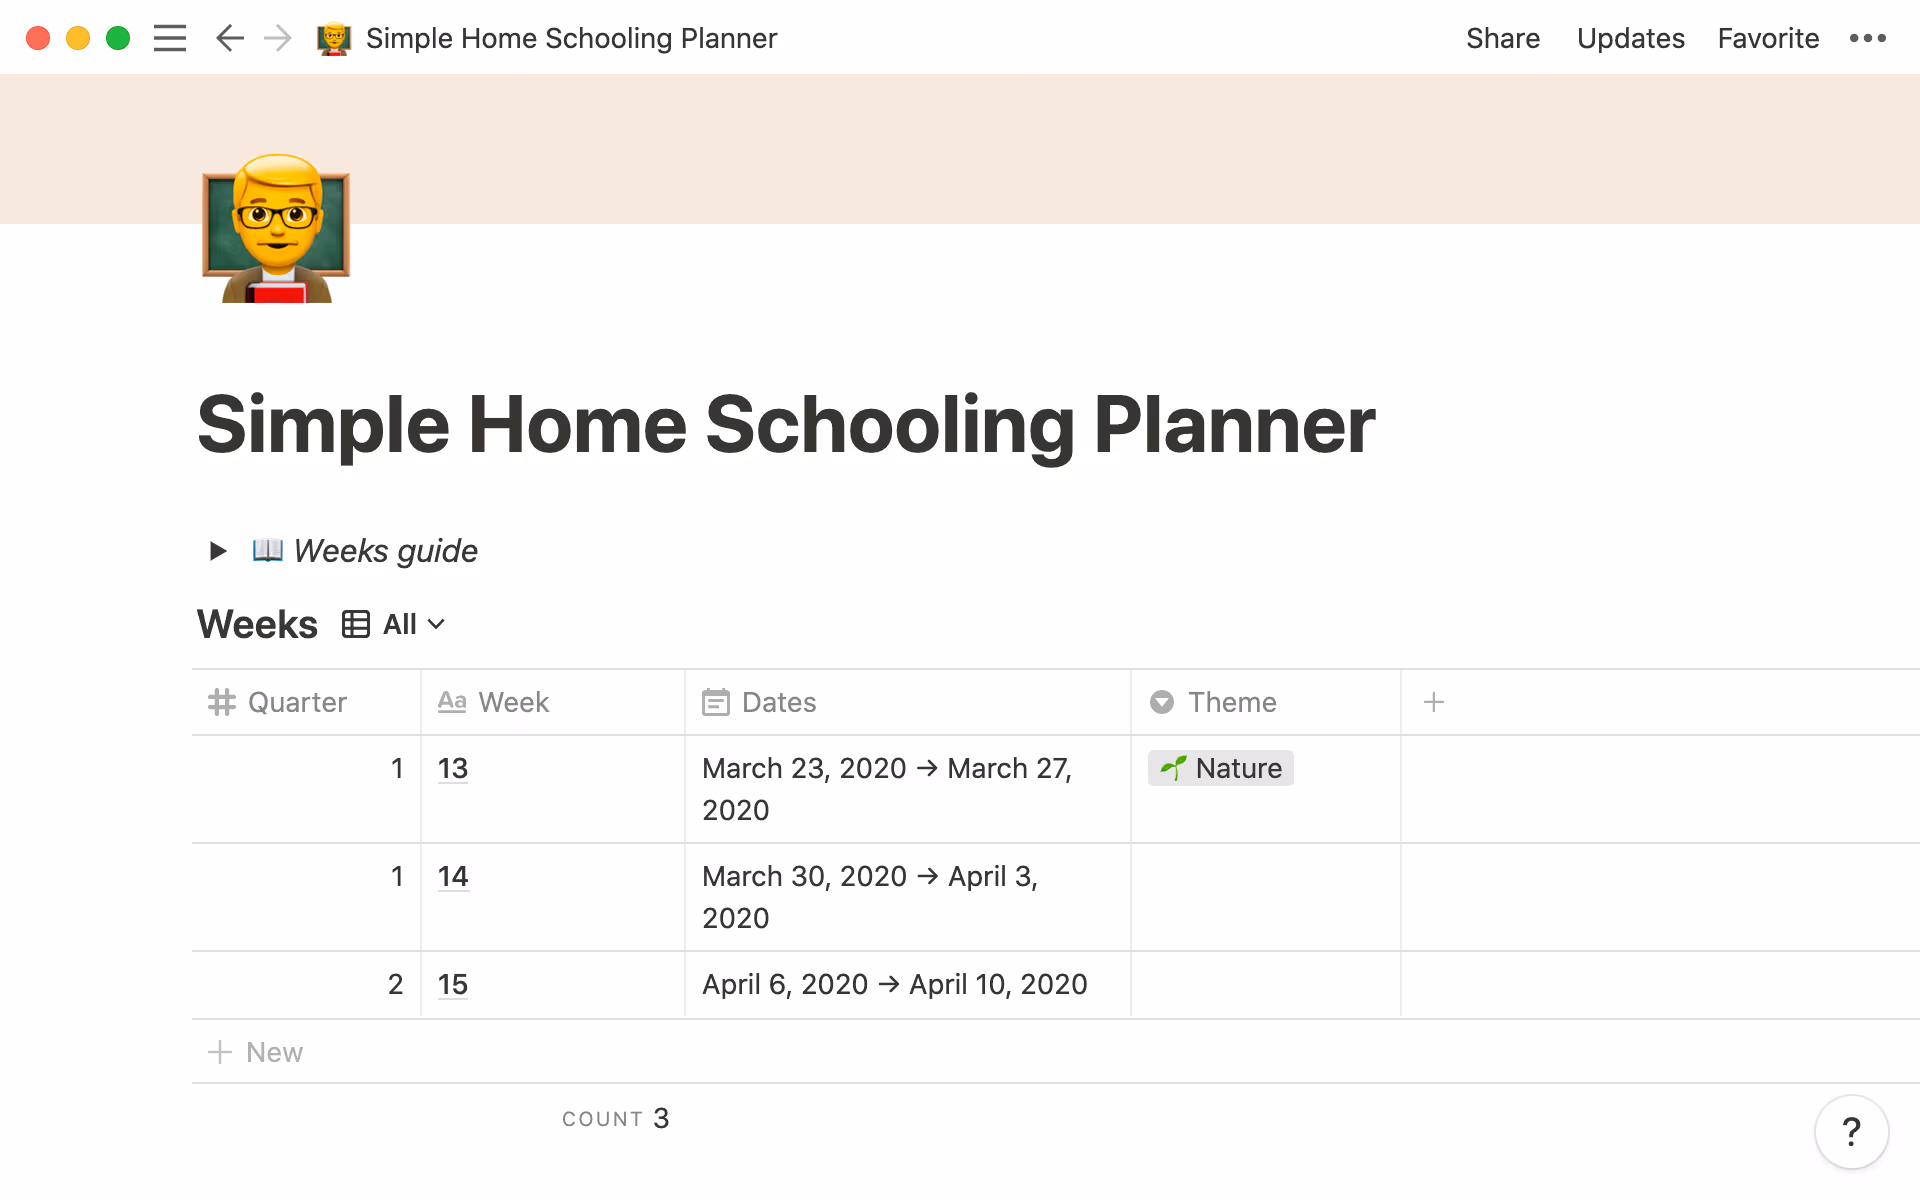Open the Theme column header options

coord(1231,702)
